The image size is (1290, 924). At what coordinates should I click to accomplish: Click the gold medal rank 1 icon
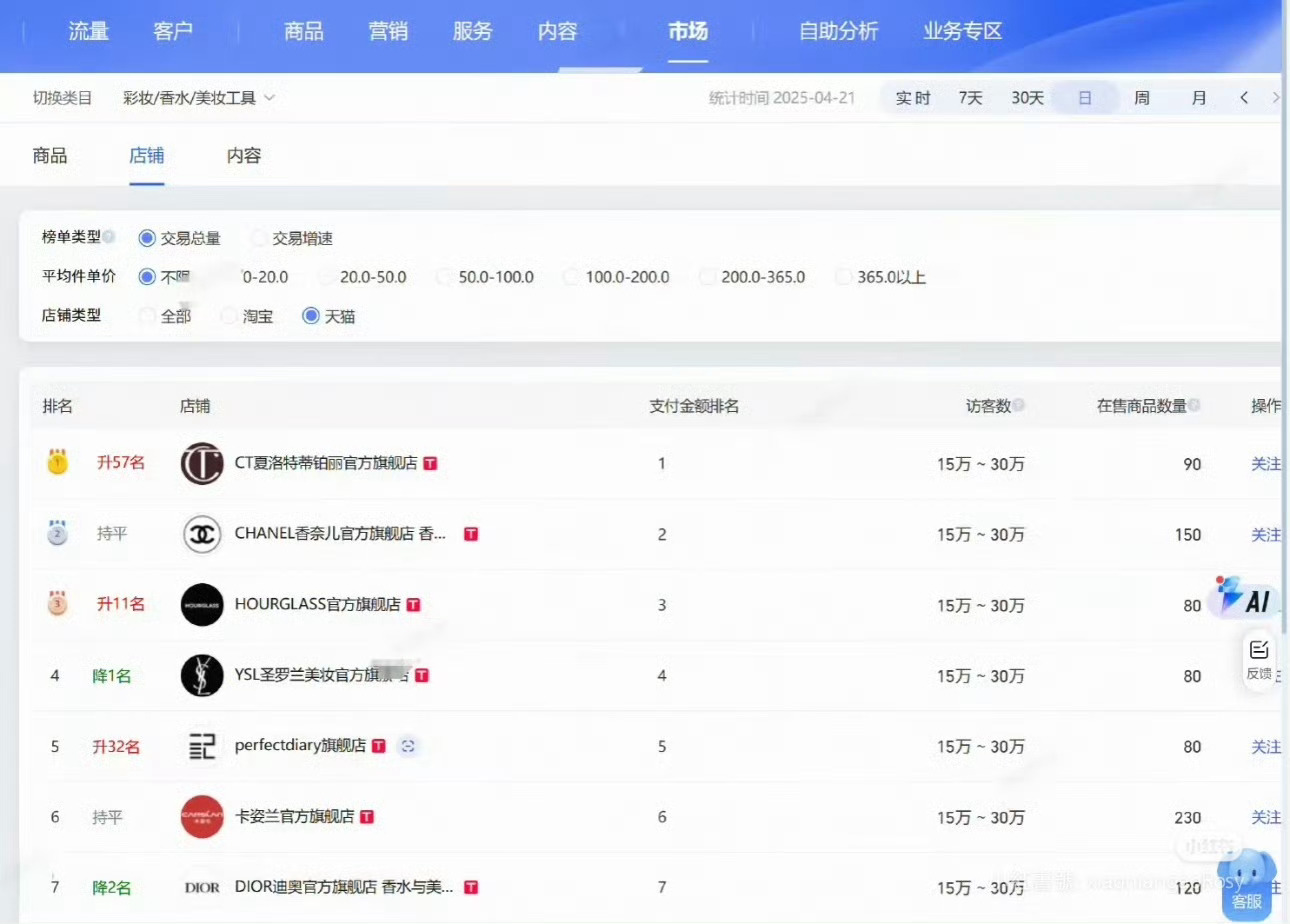click(57, 462)
